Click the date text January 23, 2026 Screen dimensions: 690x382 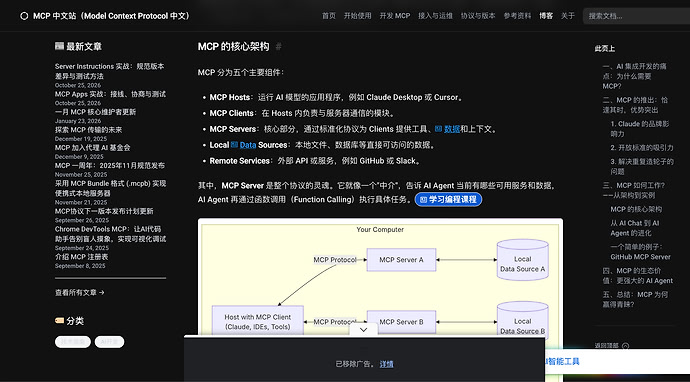click(78, 121)
